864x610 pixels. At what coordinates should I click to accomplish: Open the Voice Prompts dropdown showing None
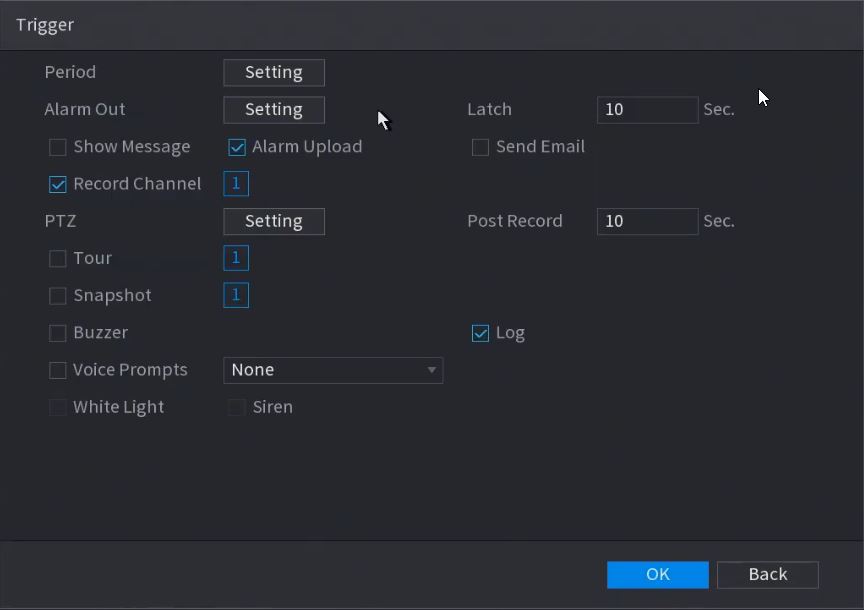(333, 370)
